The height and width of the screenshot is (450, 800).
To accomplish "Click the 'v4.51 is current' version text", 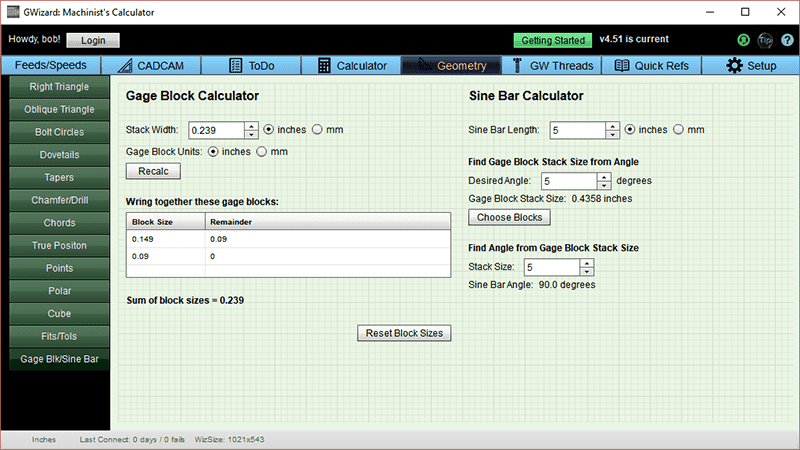I will (634, 39).
